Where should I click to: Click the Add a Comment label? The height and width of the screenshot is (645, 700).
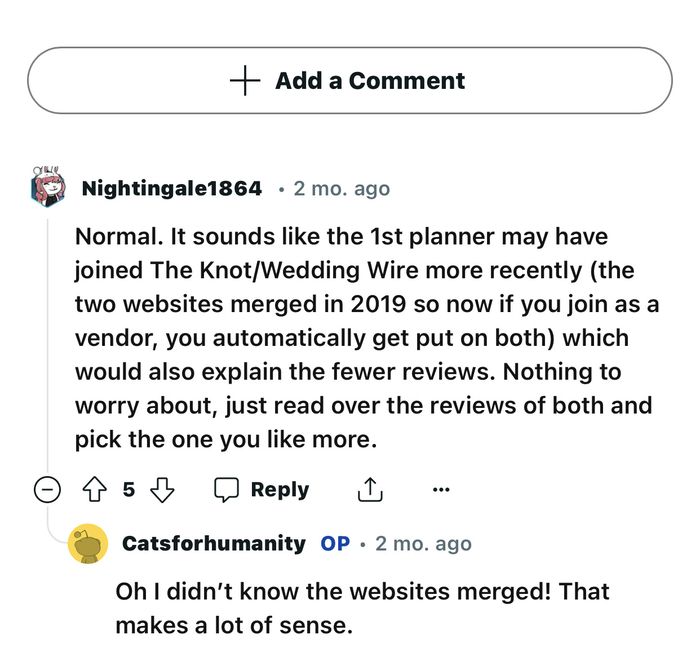pyautogui.click(x=370, y=81)
